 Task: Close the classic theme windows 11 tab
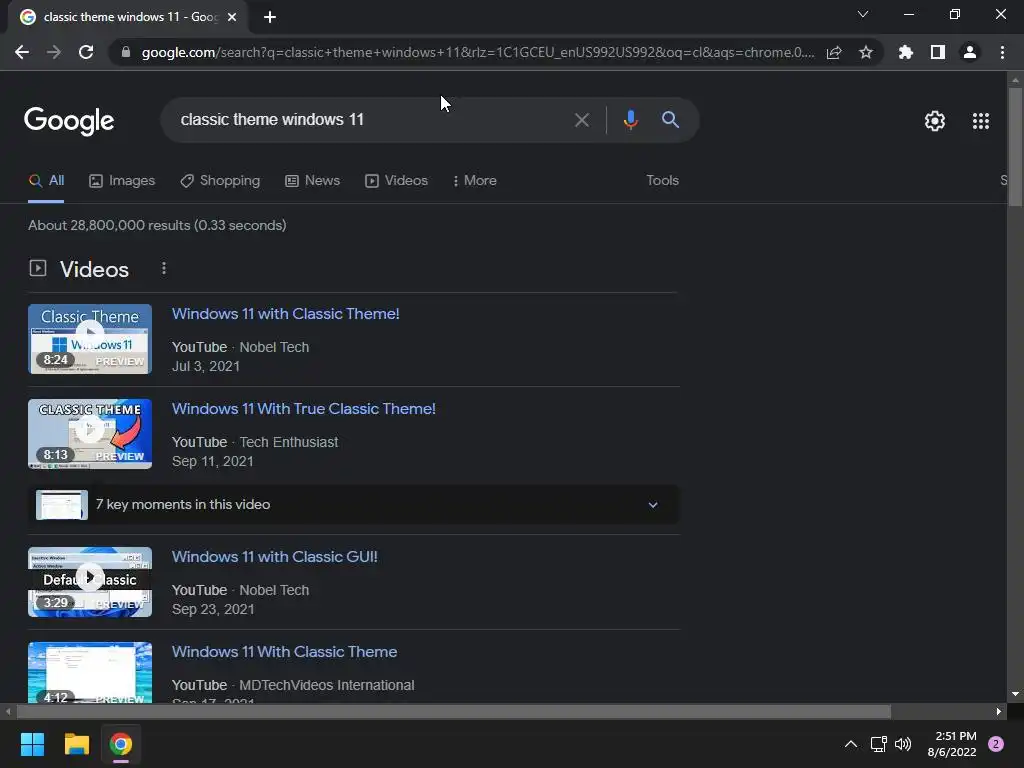pyautogui.click(x=232, y=17)
